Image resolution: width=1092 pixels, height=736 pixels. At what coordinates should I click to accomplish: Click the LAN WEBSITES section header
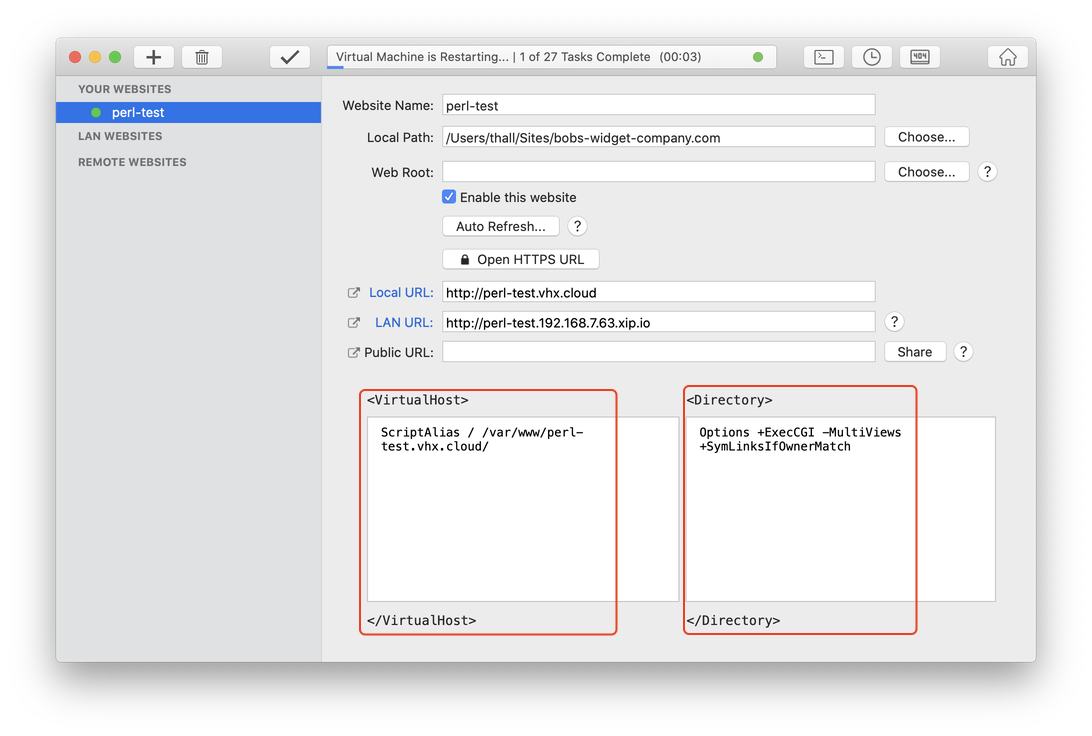[120, 136]
